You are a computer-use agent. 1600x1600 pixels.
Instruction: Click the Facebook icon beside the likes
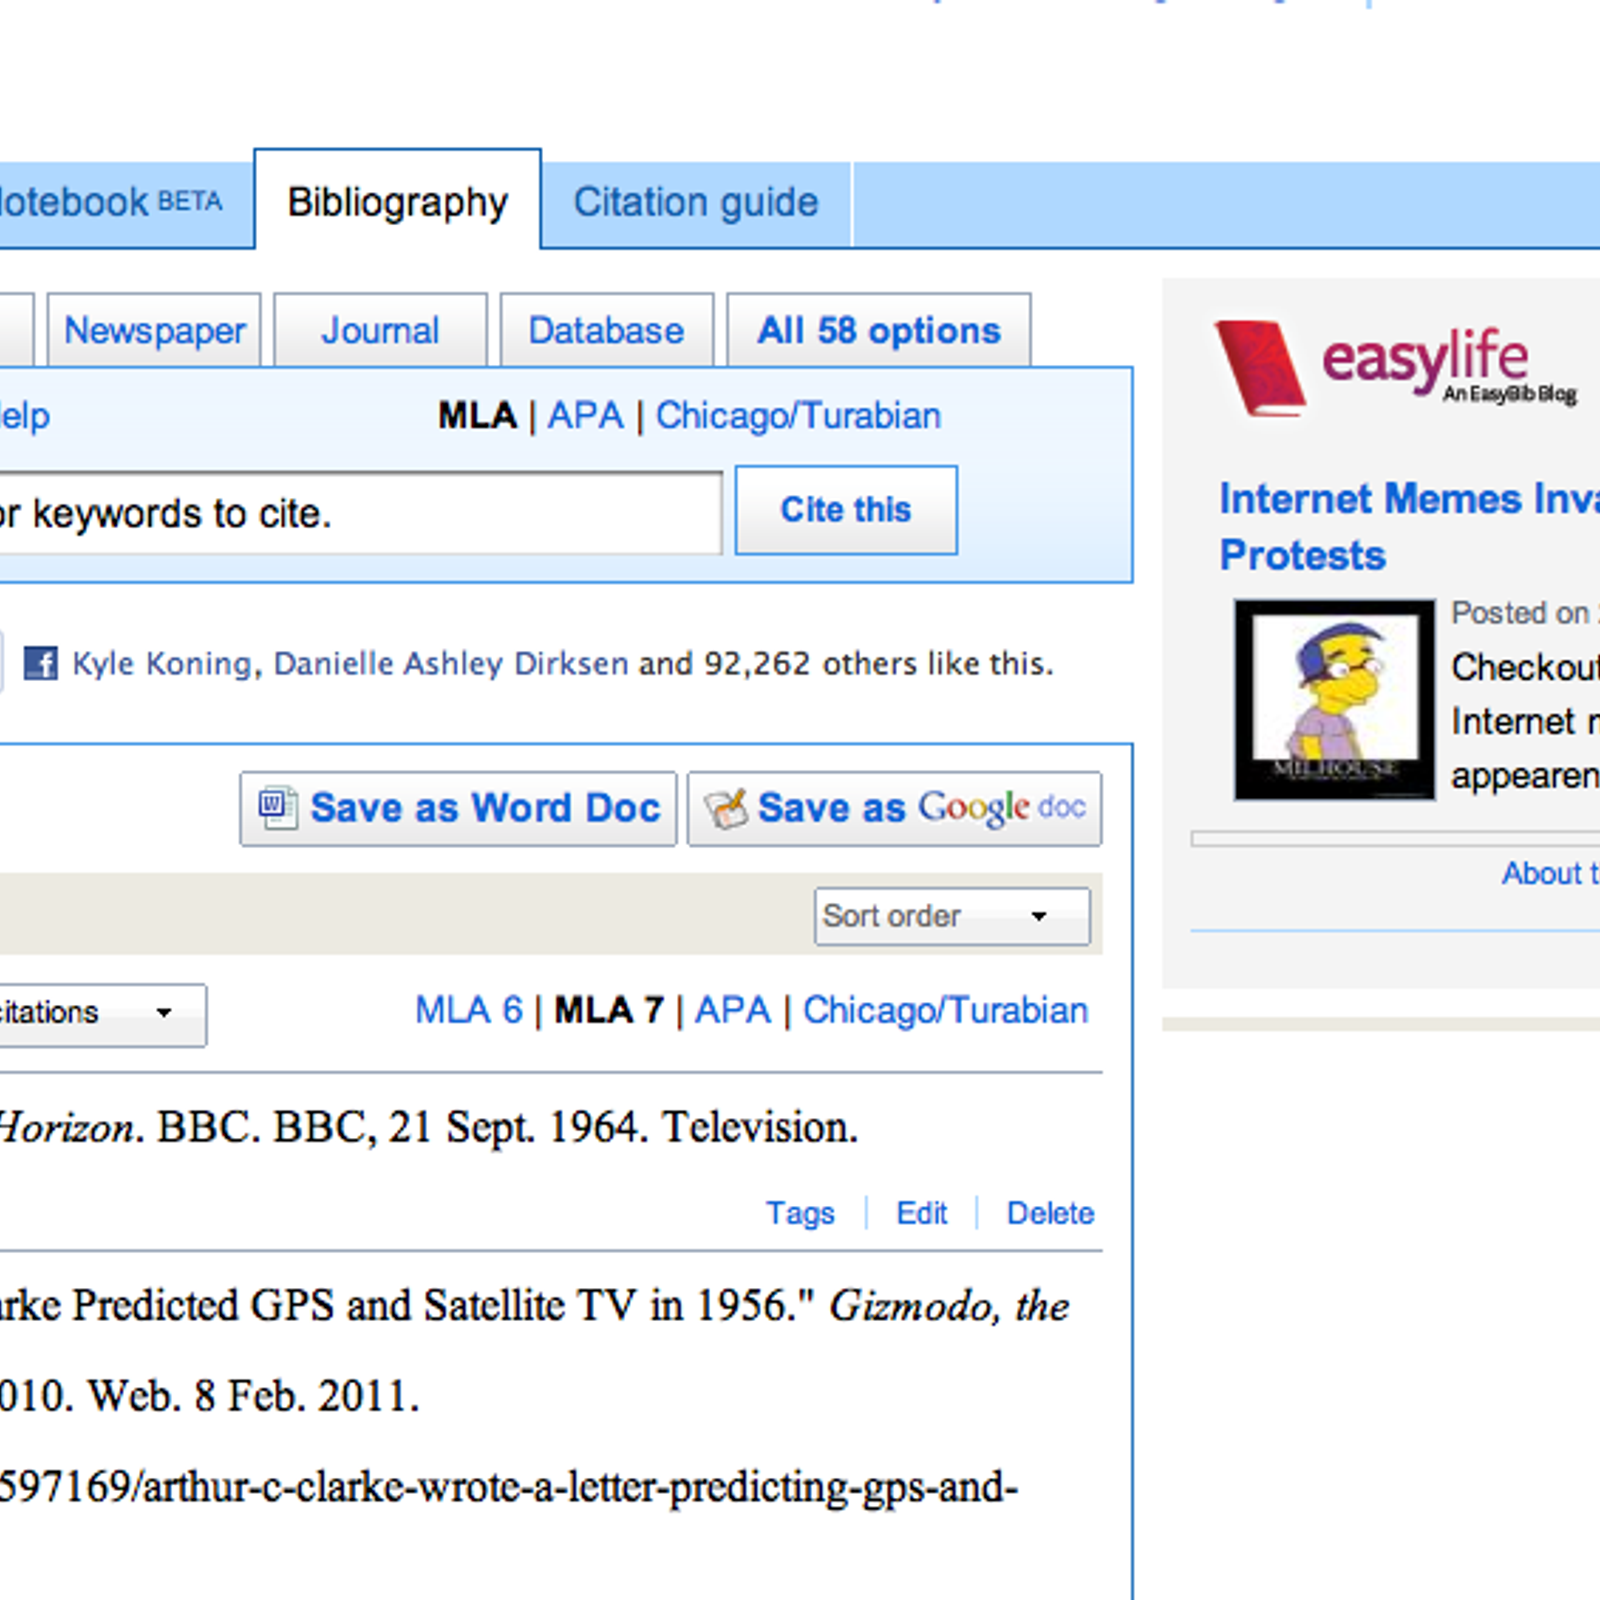coord(40,663)
